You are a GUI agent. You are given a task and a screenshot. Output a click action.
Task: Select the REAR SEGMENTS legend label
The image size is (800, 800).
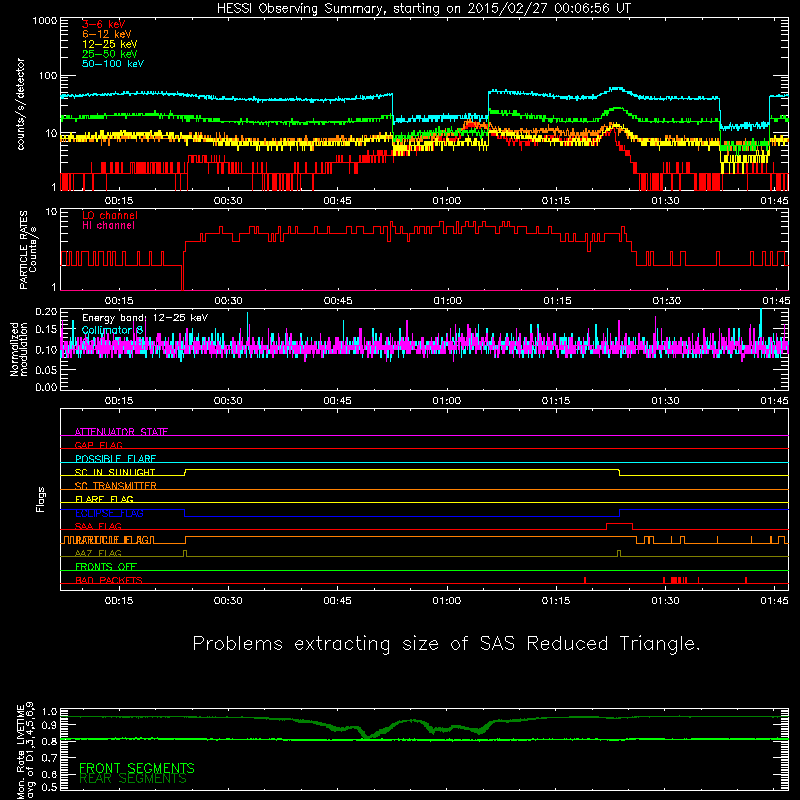coord(133,779)
